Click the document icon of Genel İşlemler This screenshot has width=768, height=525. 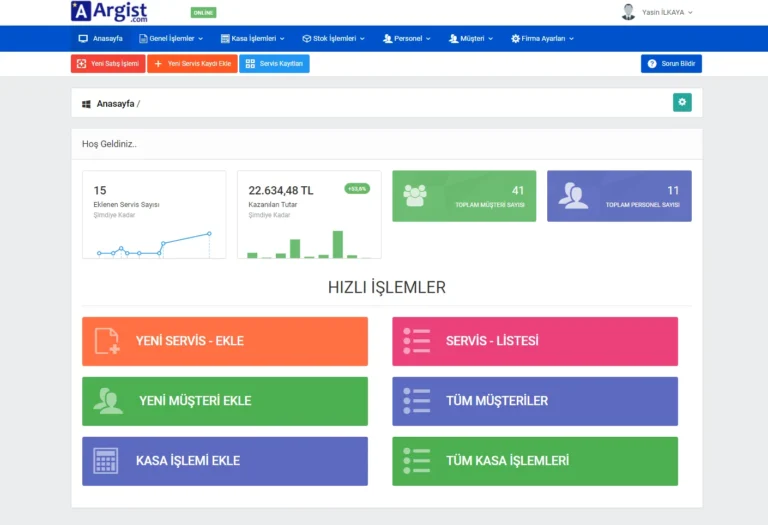coord(143,38)
